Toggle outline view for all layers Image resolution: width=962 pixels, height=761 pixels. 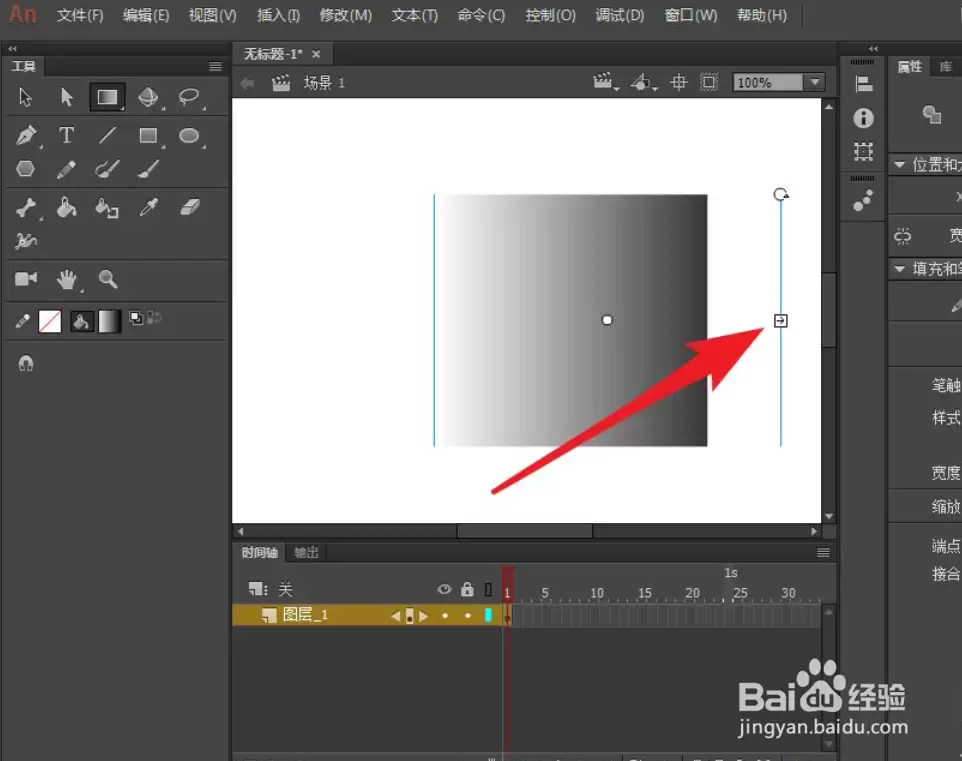(x=488, y=590)
